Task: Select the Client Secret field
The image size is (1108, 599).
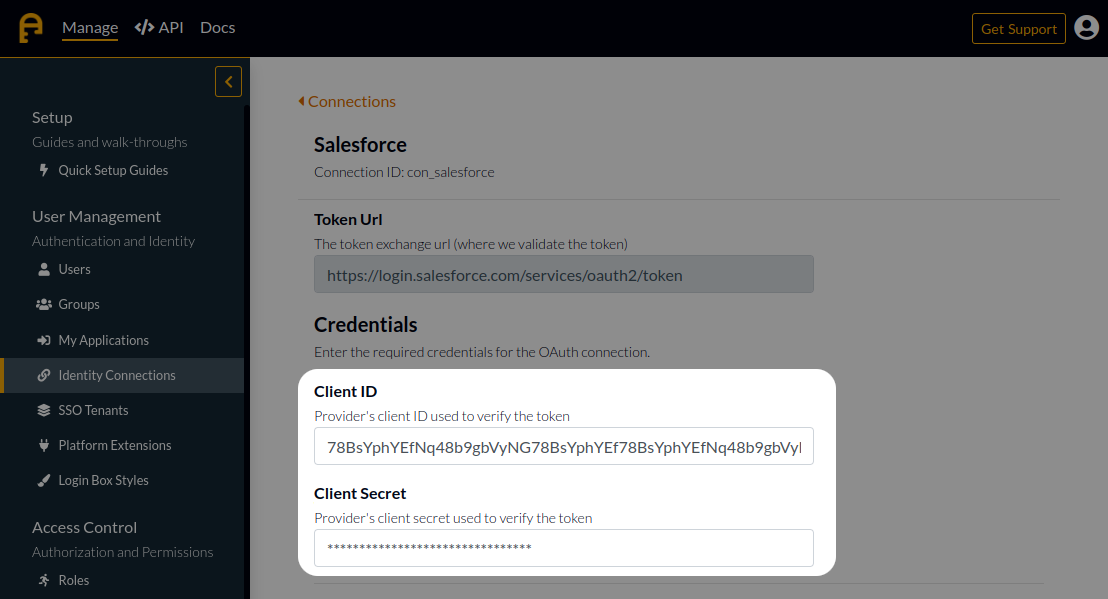Action: pos(563,548)
